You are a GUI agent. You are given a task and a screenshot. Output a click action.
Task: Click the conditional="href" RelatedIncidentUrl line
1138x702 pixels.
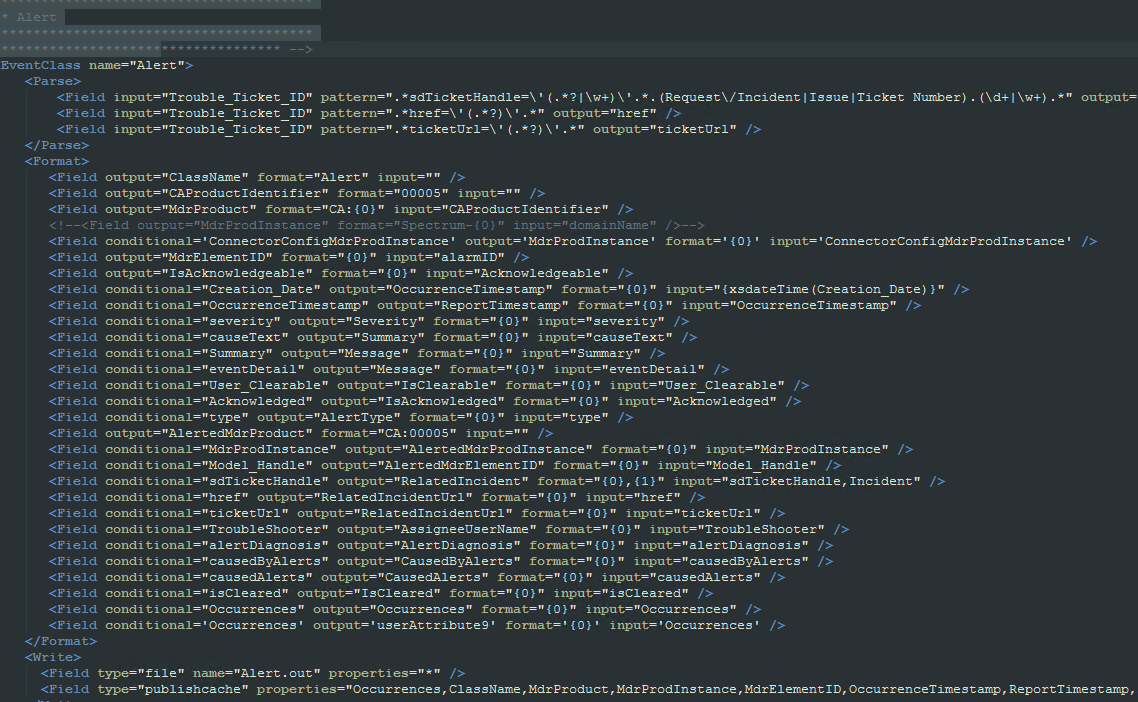tap(377, 497)
